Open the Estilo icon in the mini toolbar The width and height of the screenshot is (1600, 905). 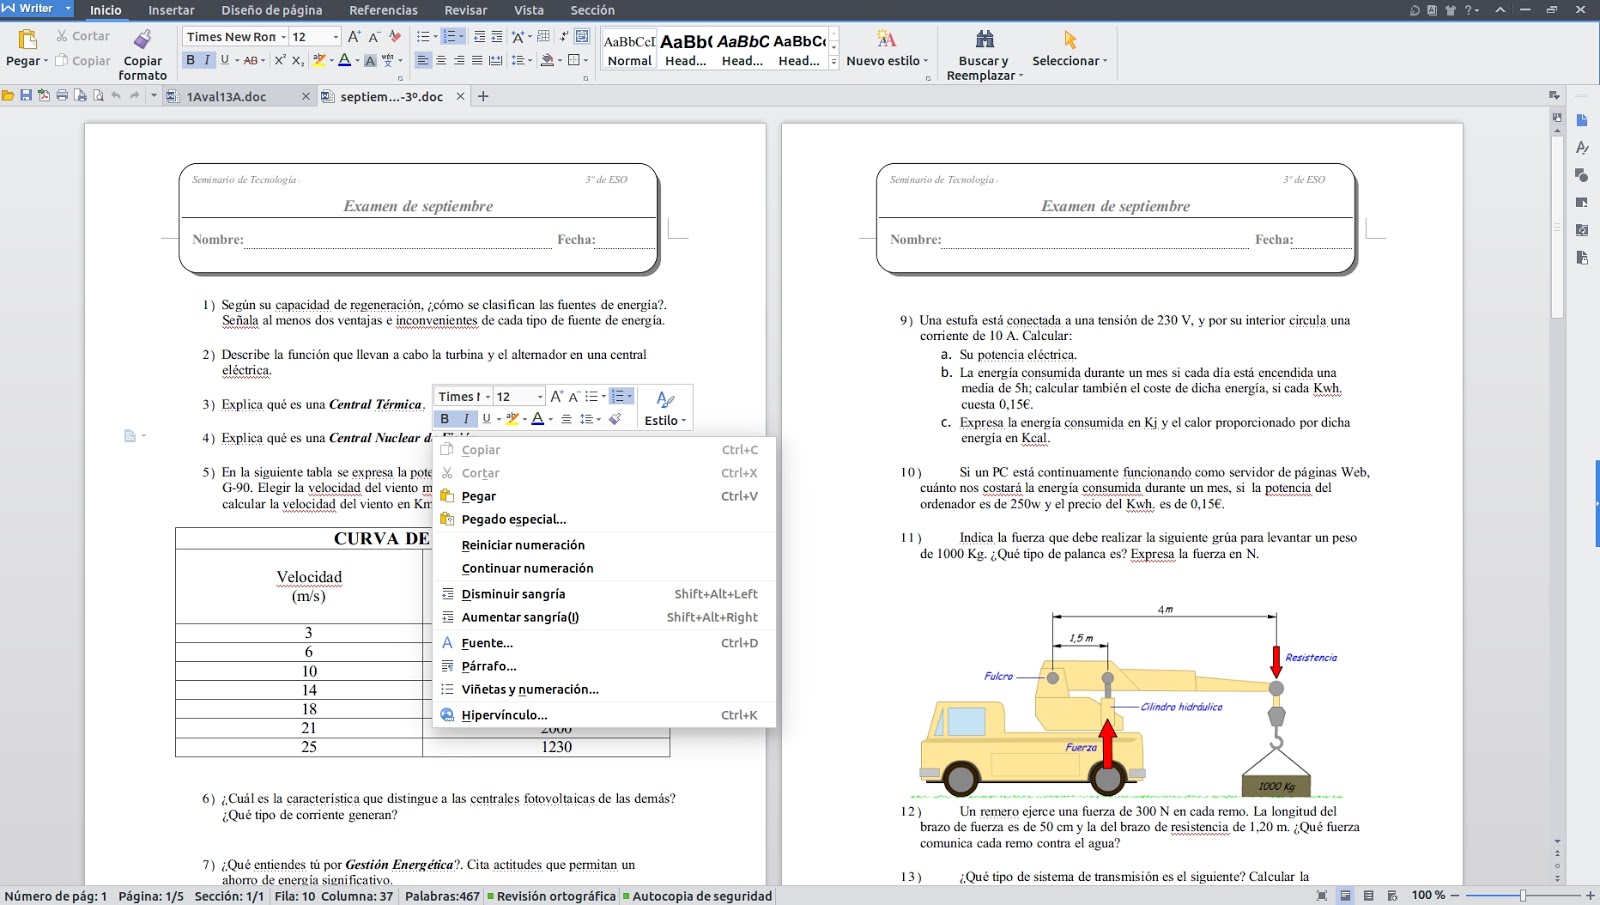[x=665, y=399]
